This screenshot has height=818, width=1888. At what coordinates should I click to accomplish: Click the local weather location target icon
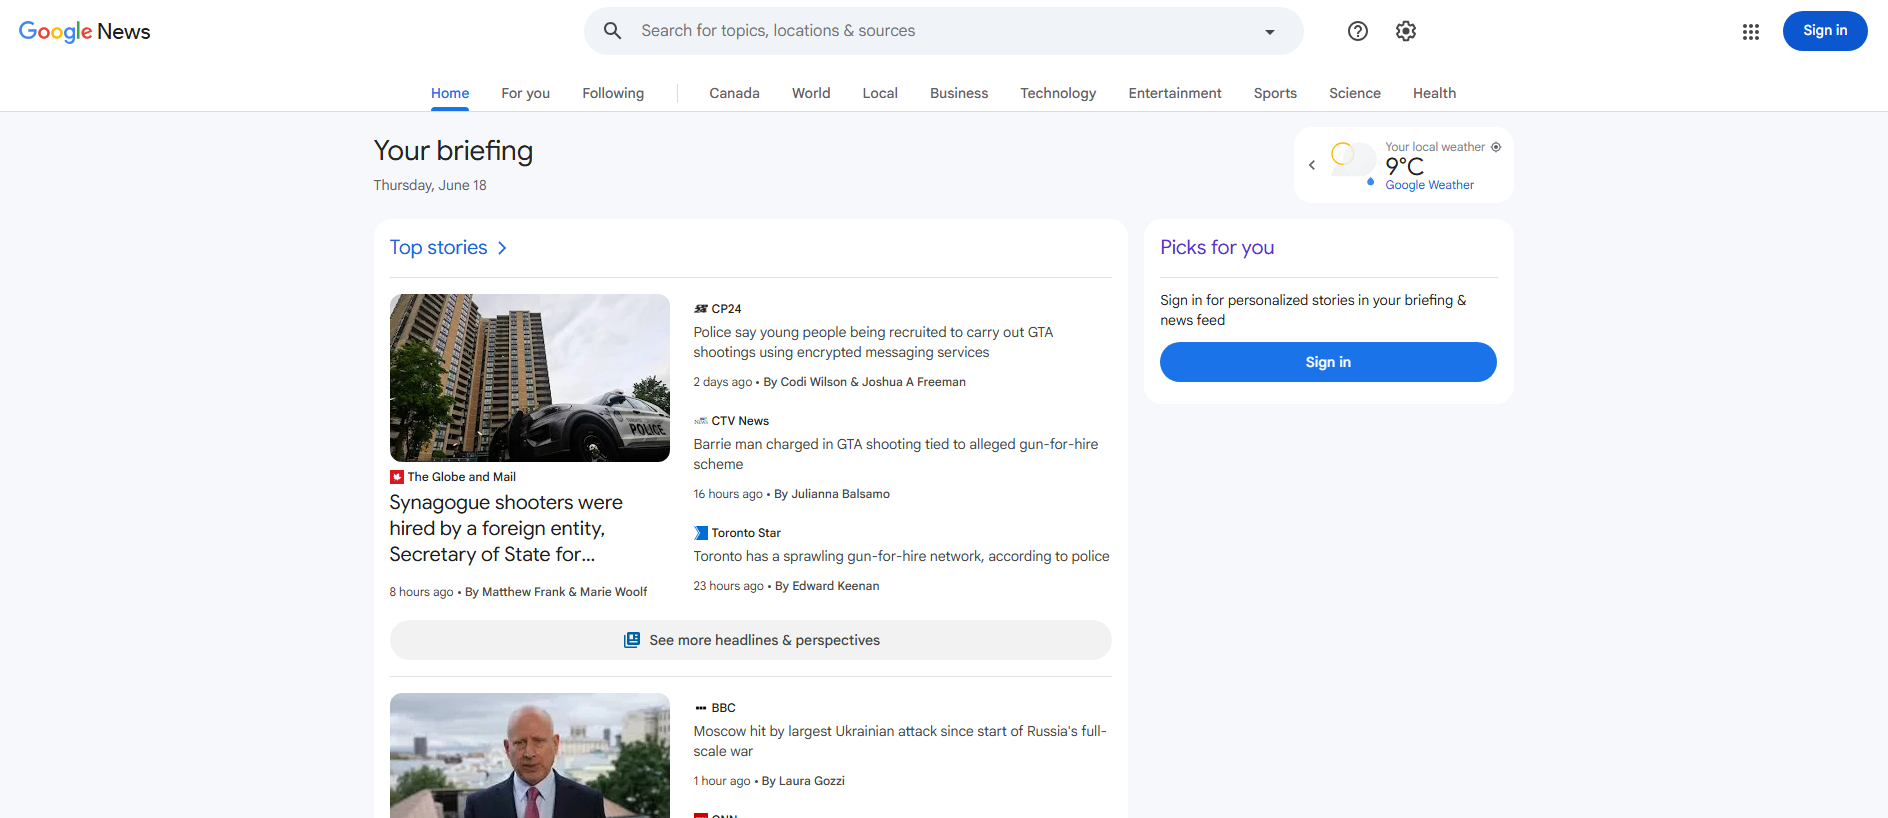point(1496,147)
